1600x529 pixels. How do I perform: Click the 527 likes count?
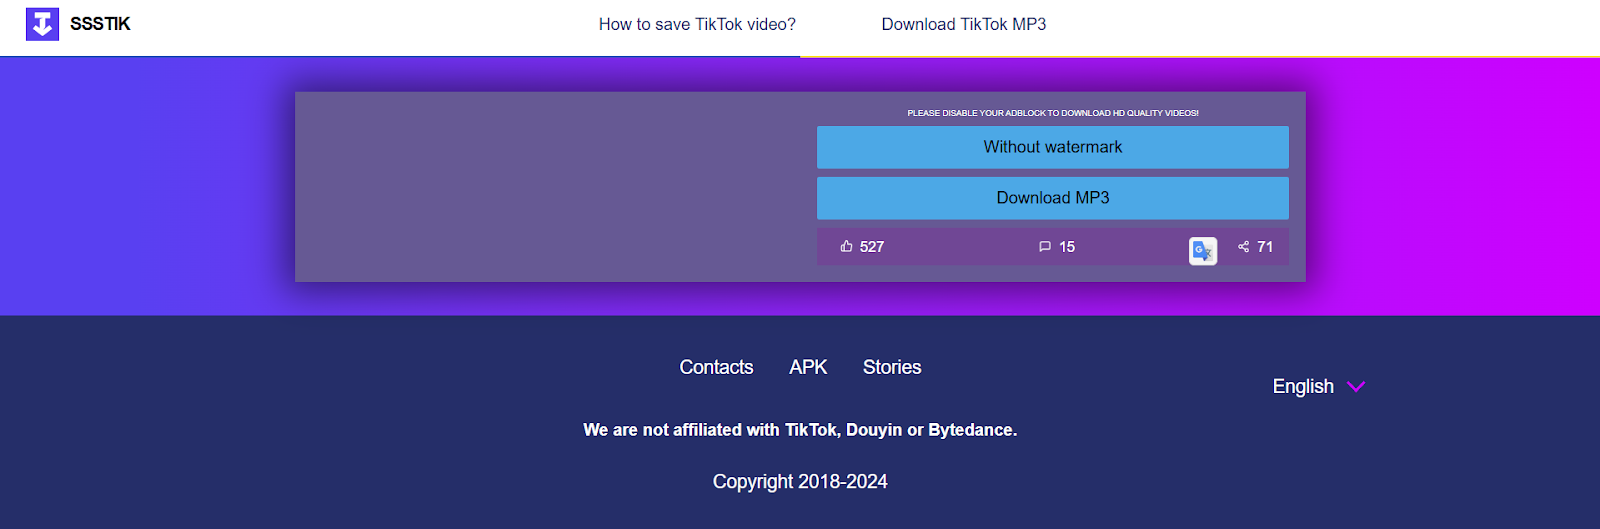coord(872,247)
